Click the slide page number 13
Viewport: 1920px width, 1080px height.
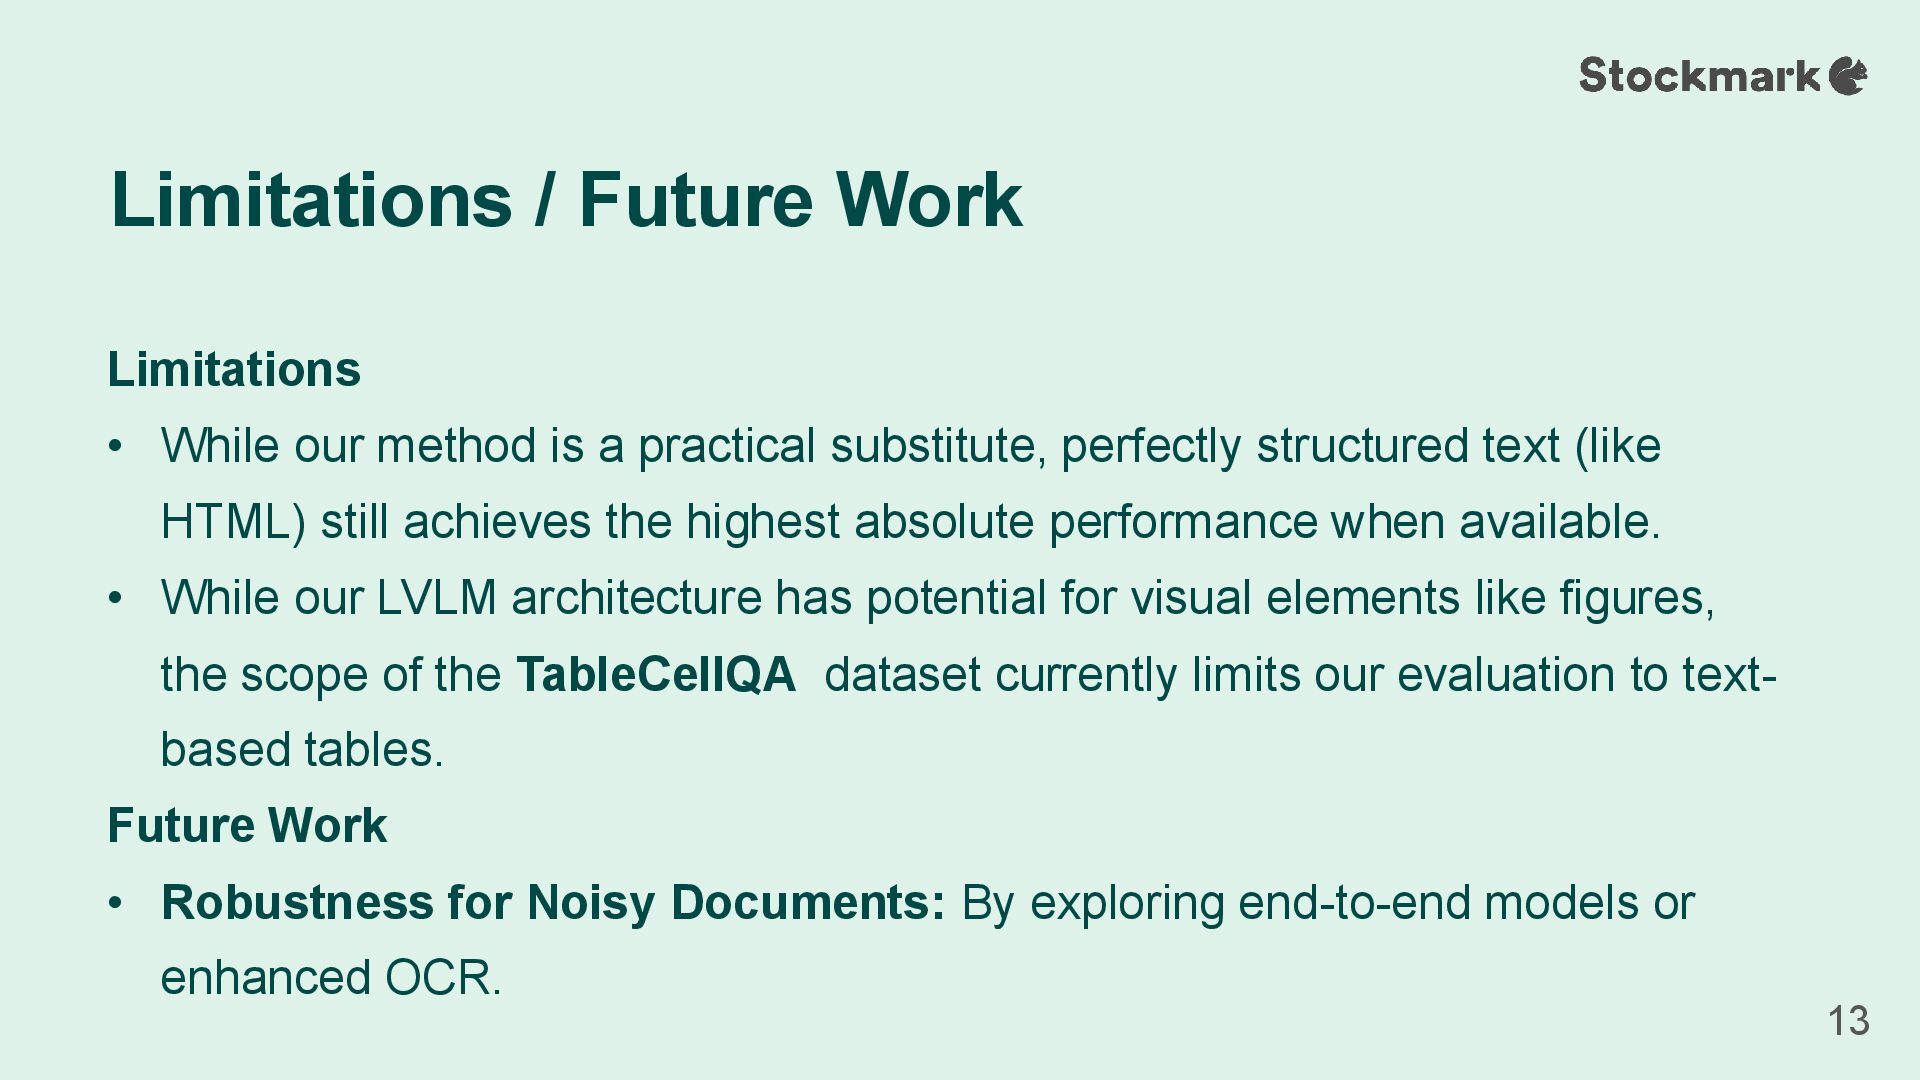(x=1848, y=1021)
